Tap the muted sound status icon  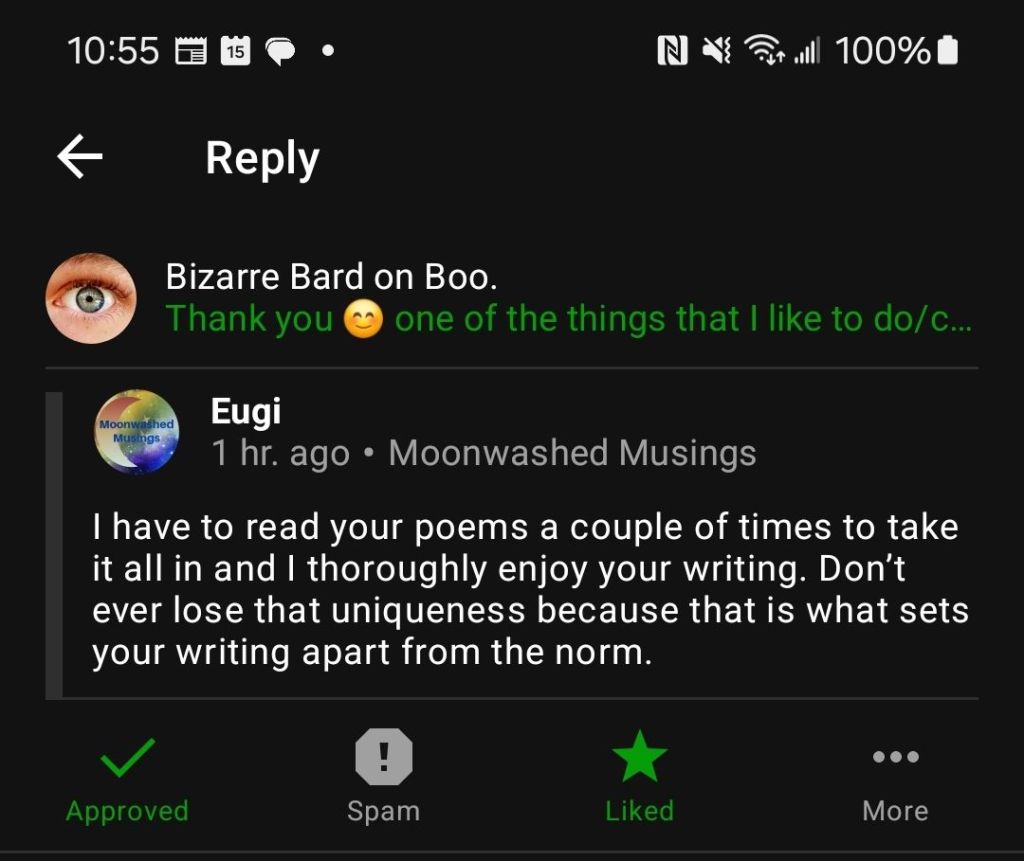tap(717, 51)
